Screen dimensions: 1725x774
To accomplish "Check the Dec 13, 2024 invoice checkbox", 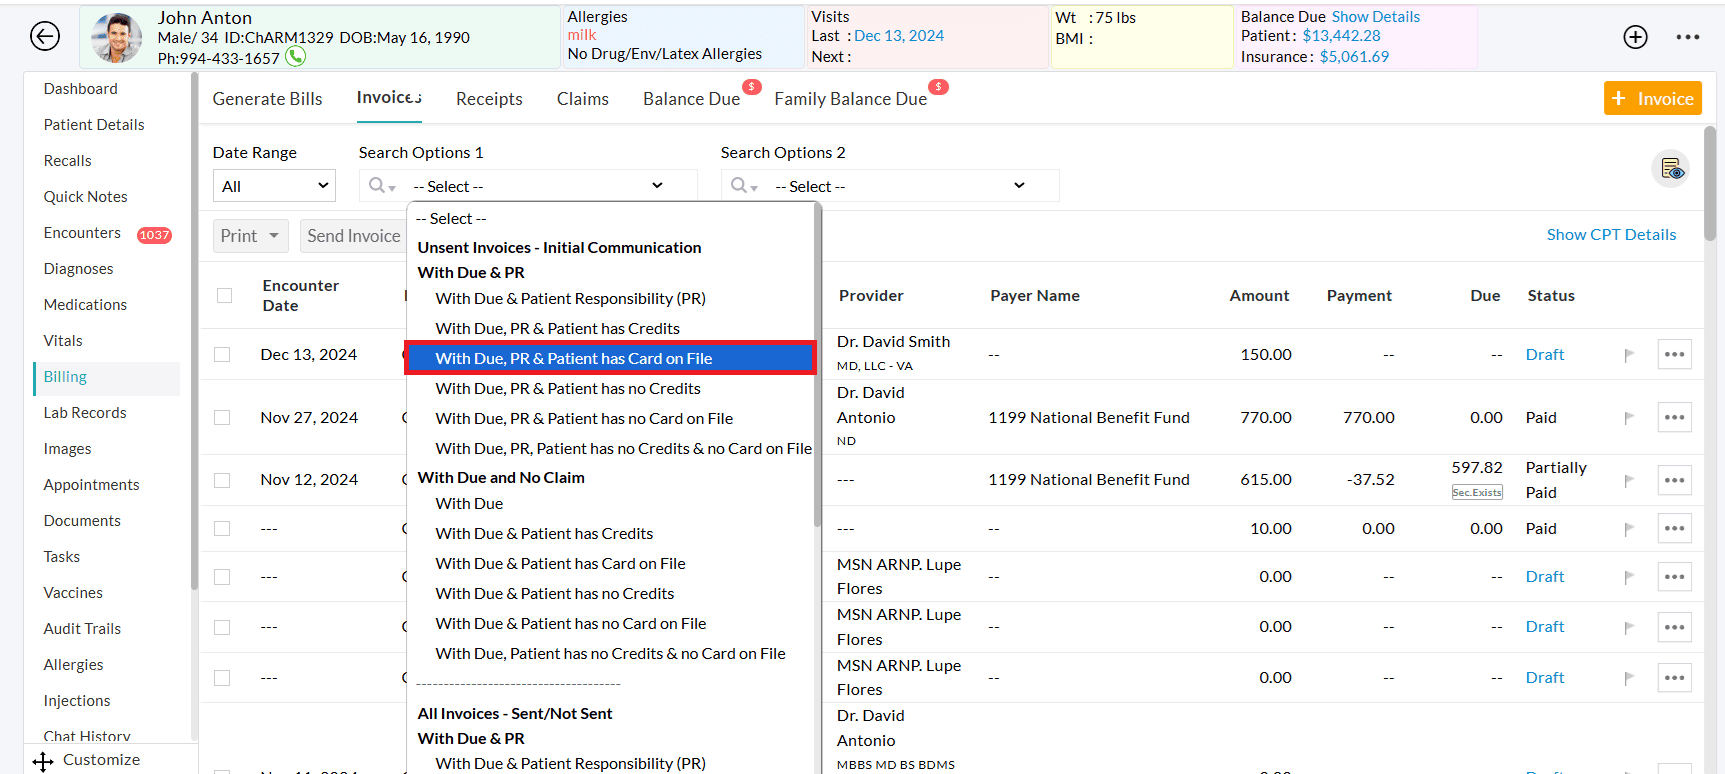I will [x=223, y=355].
